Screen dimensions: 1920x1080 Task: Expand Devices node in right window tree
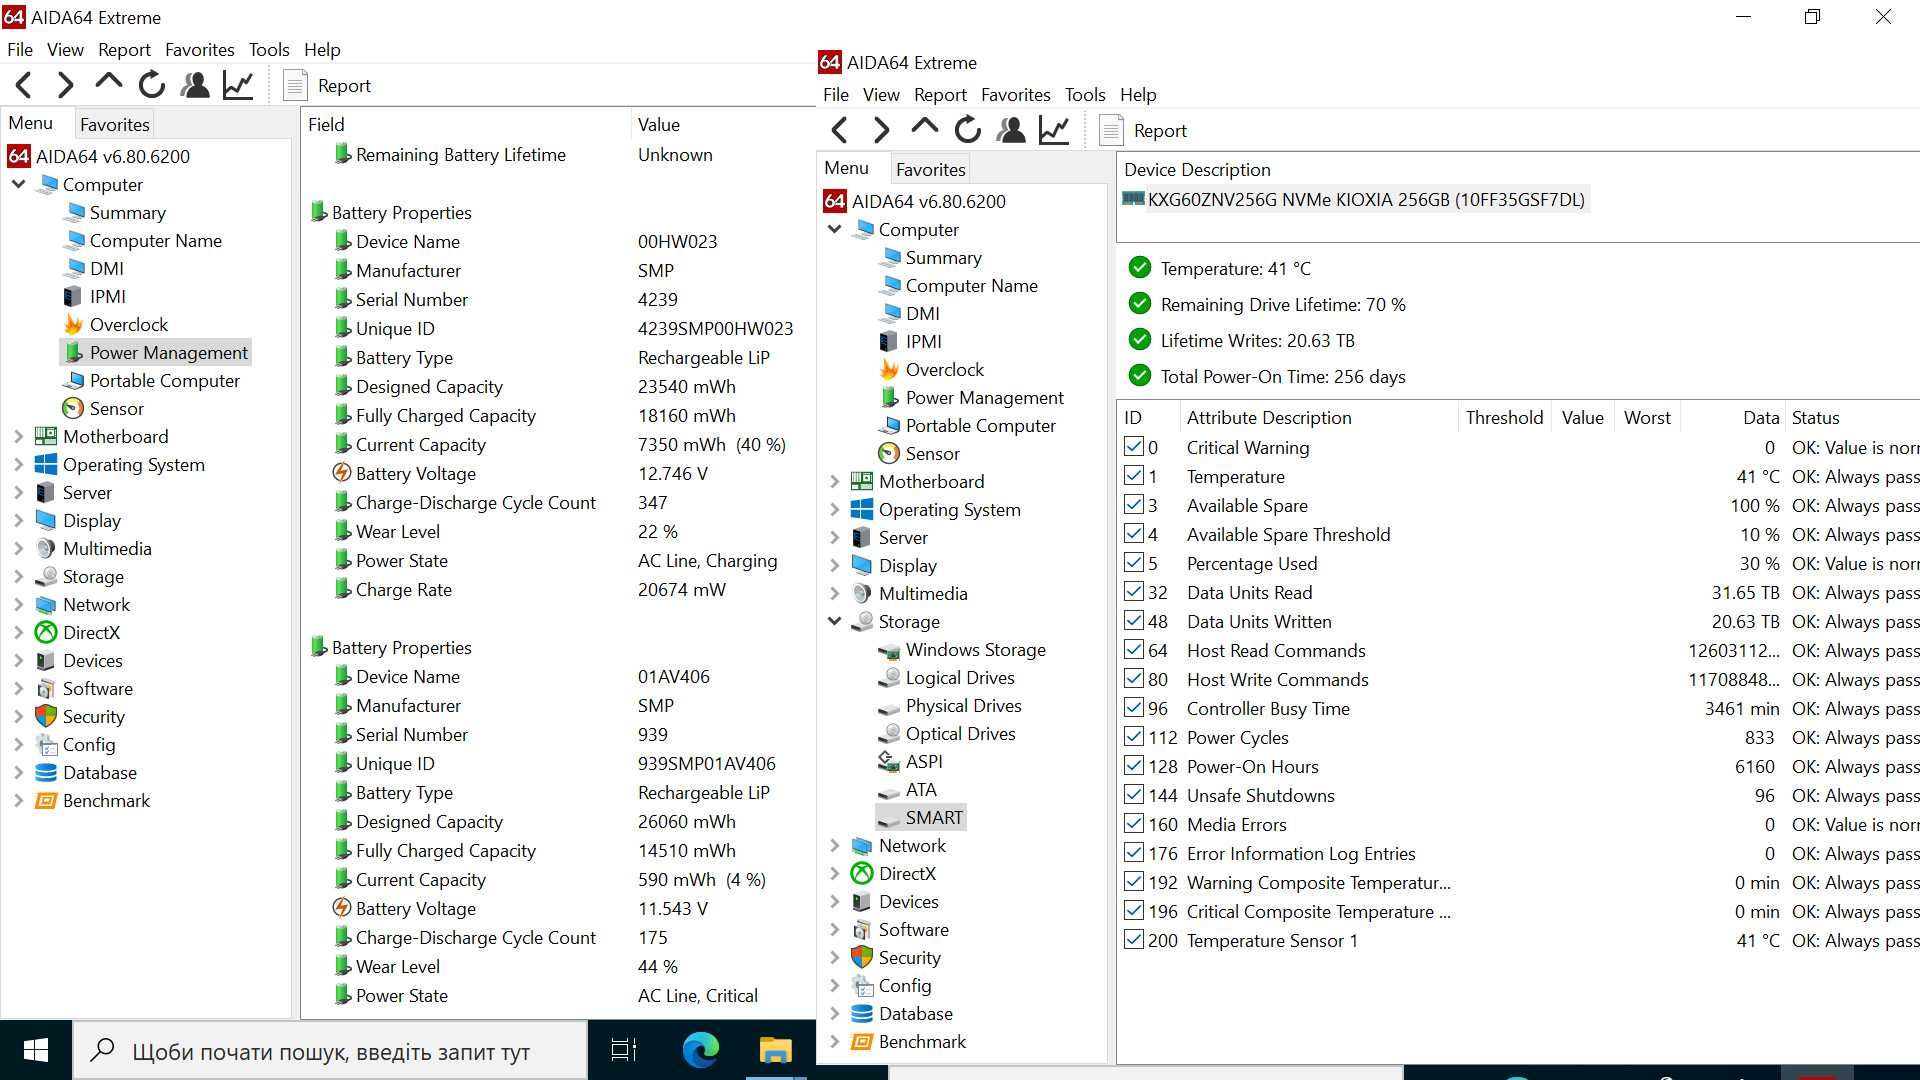(x=834, y=901)
